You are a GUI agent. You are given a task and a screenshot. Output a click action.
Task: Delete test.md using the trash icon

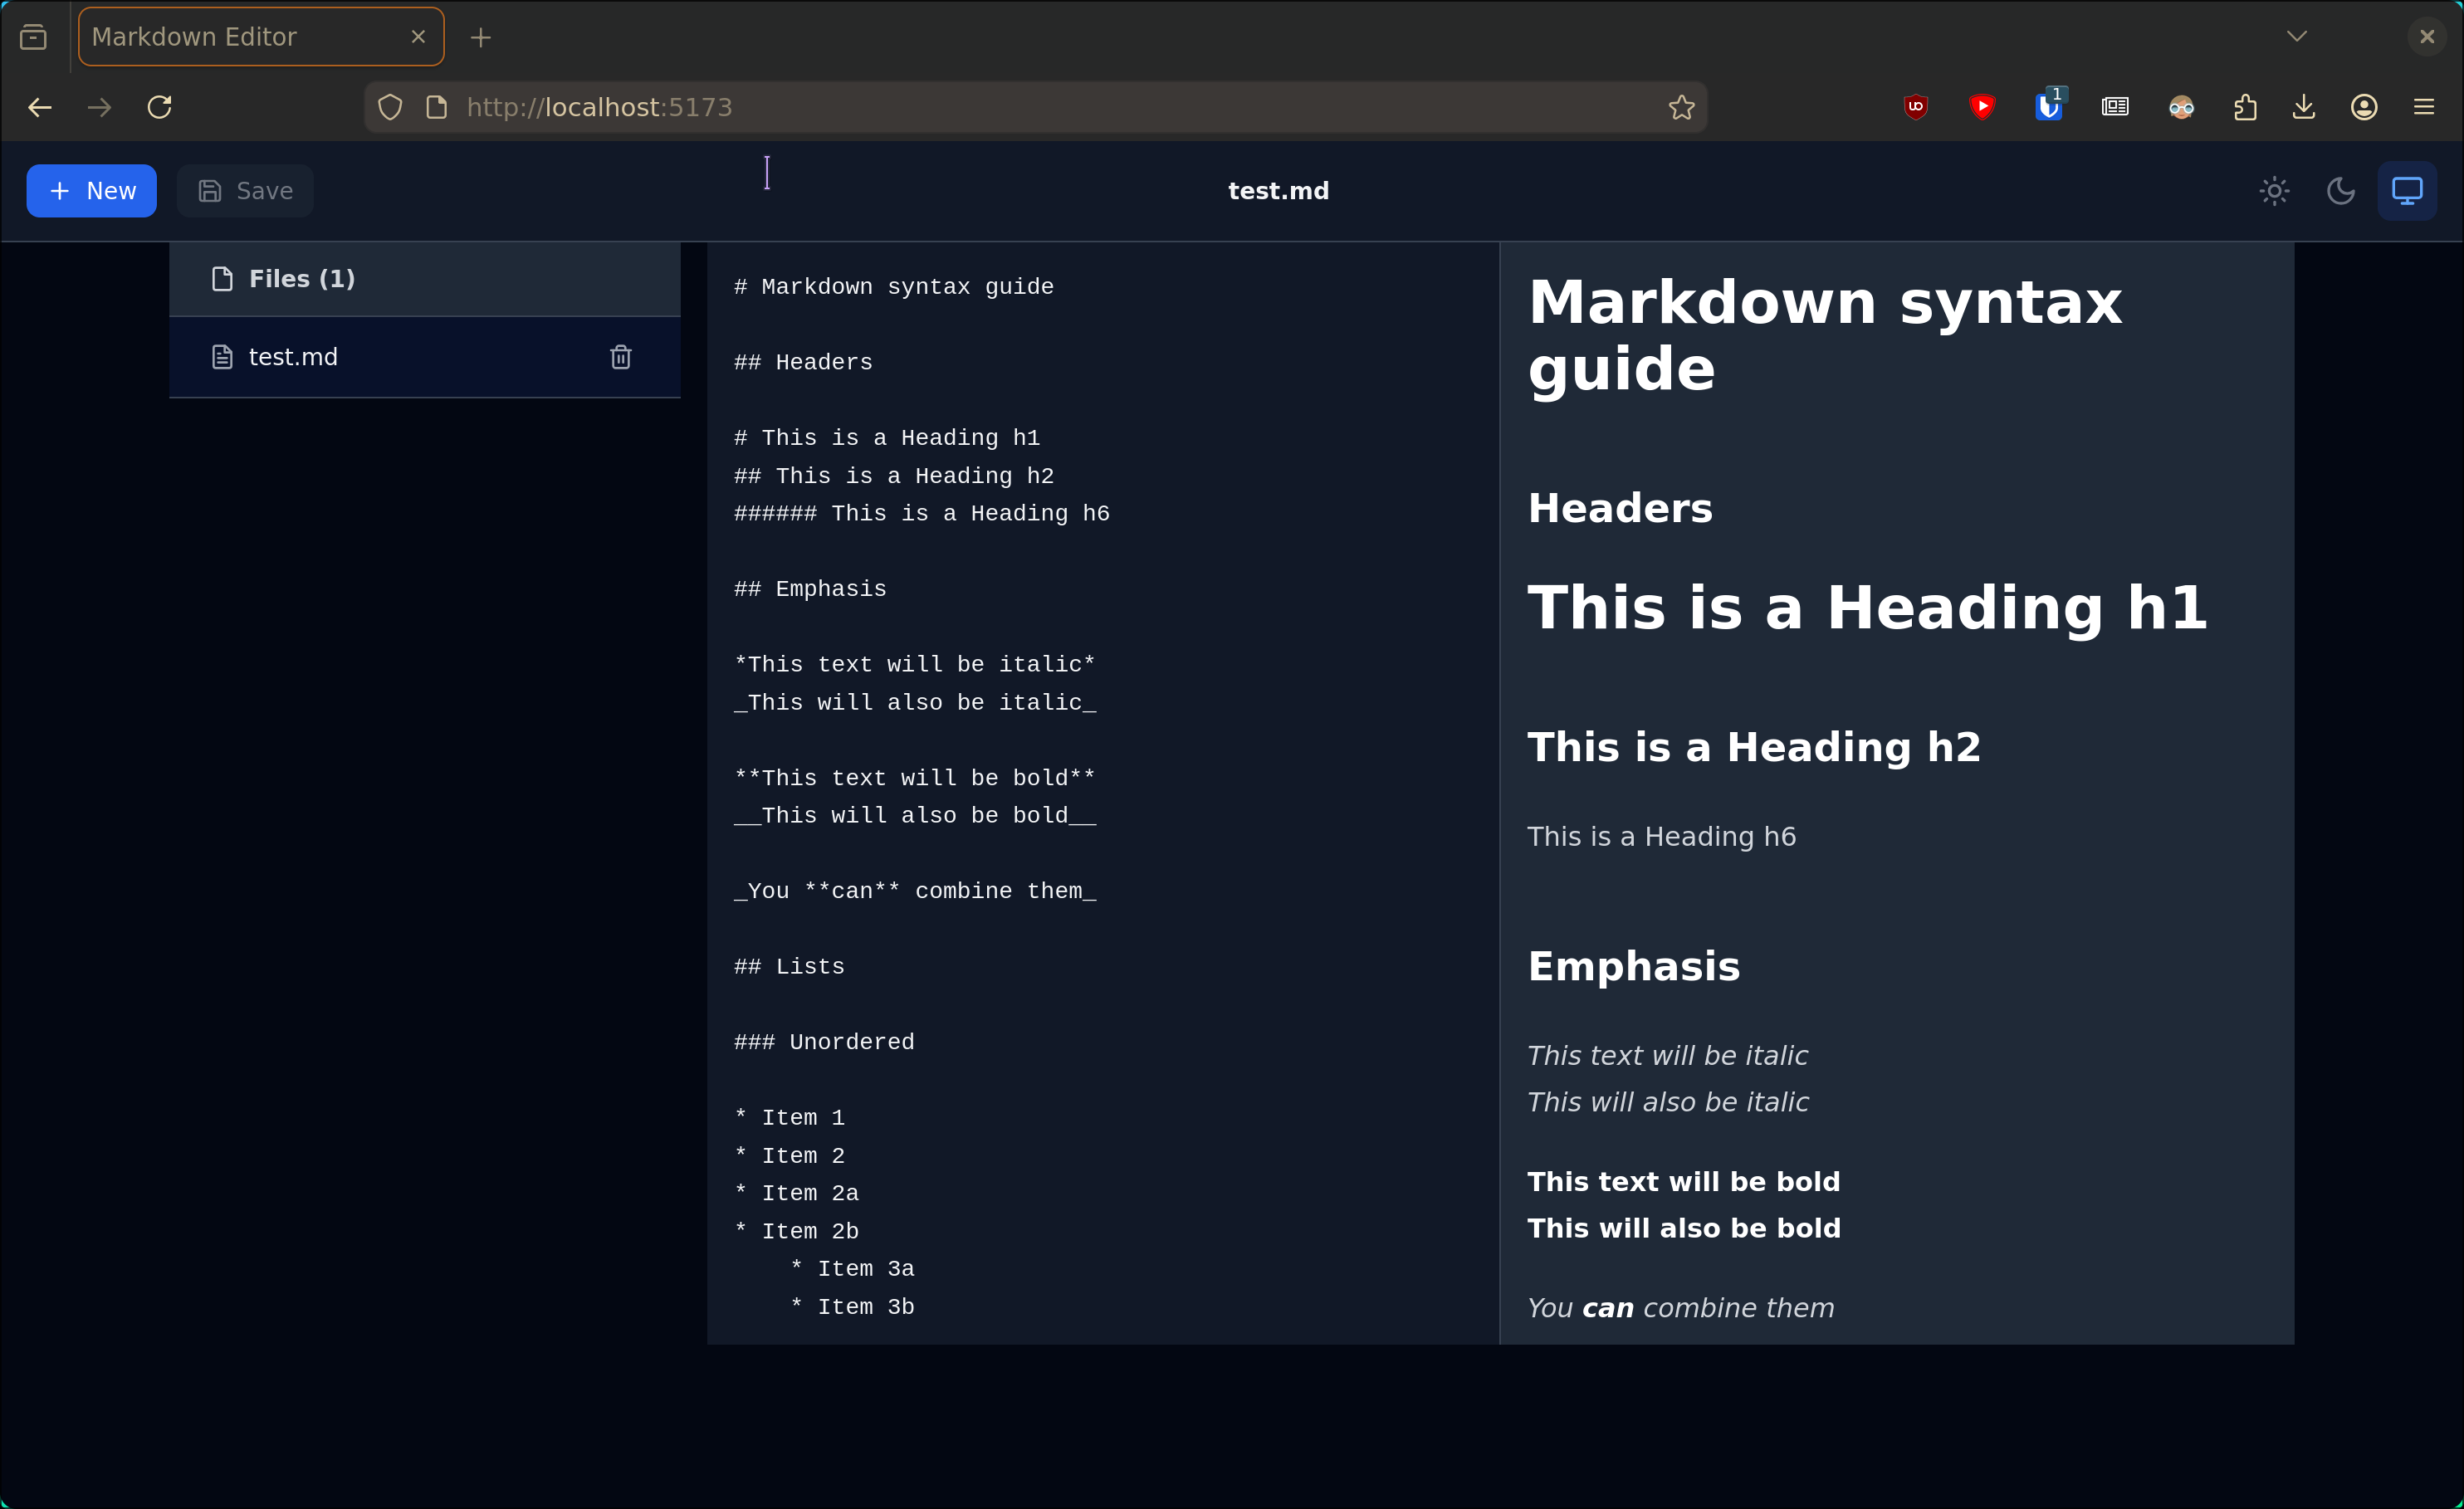pos(620,357)
